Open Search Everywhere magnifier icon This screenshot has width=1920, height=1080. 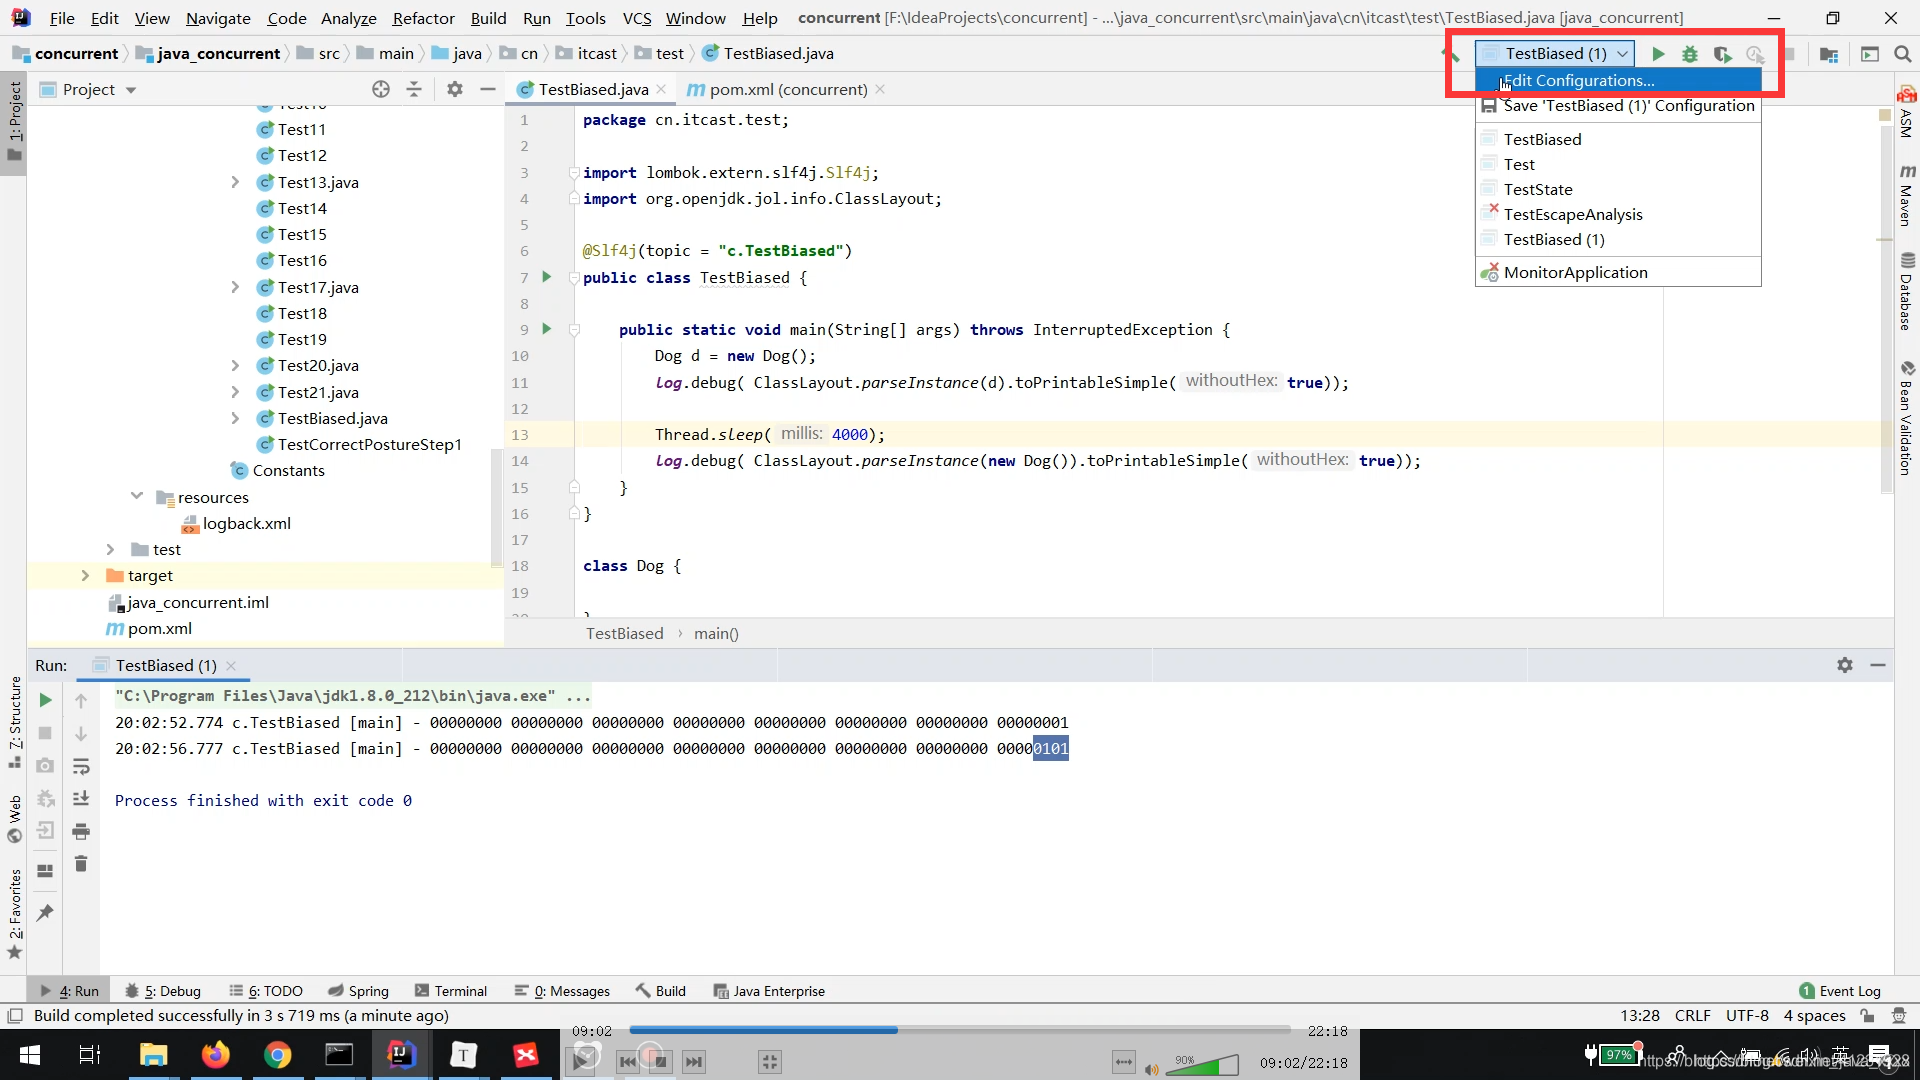[x=1903, y=54]
